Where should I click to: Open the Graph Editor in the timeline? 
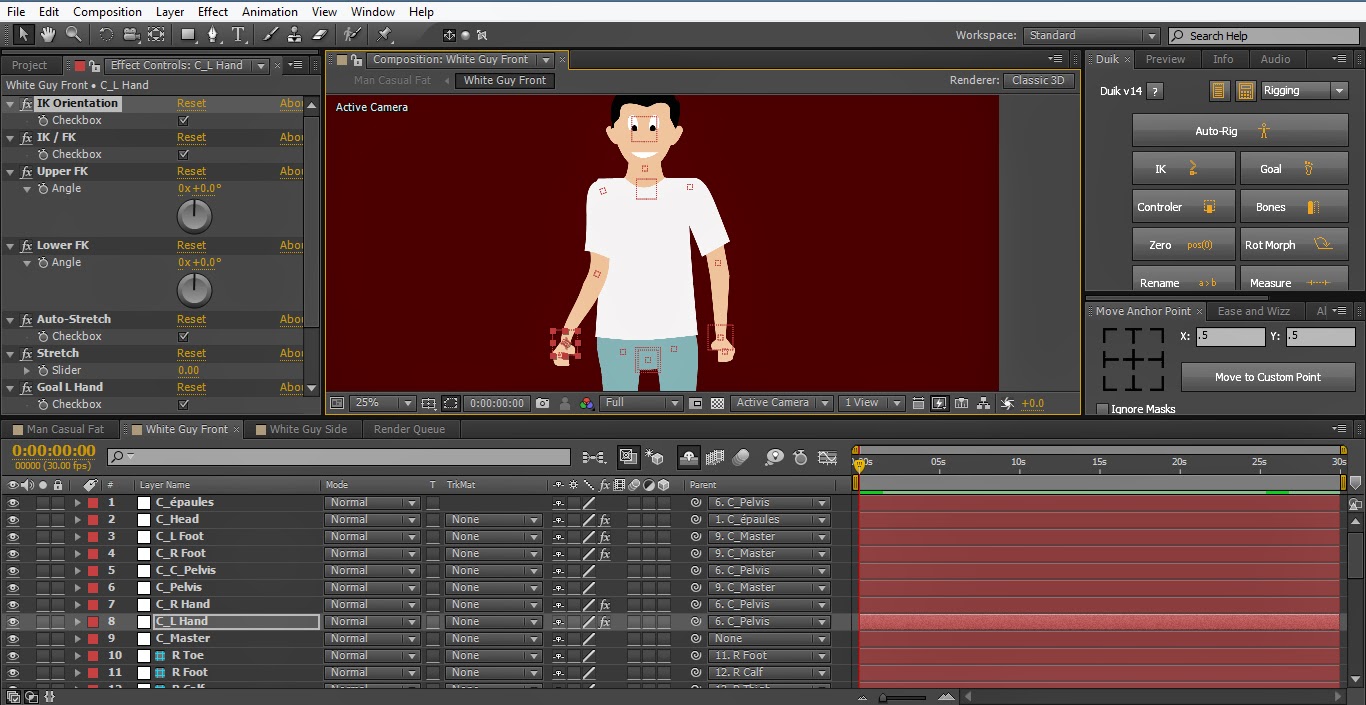(826, 458)
